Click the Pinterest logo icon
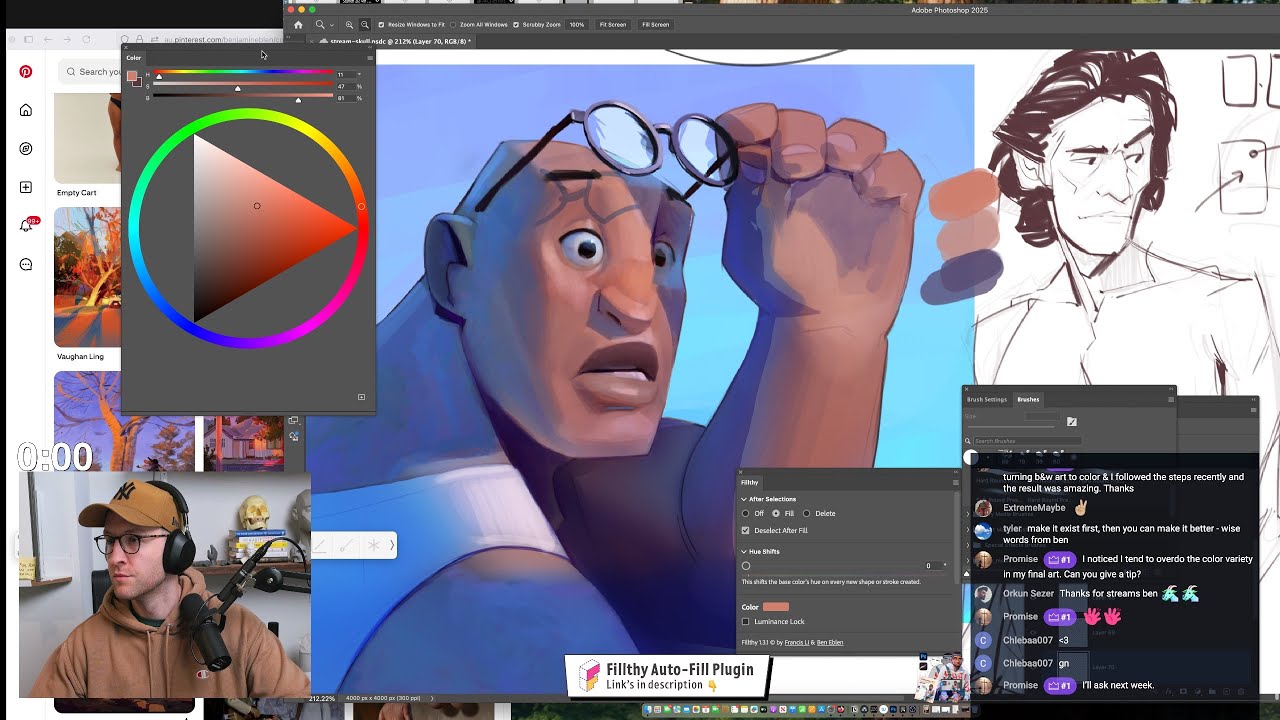 [x=26, y=72]
